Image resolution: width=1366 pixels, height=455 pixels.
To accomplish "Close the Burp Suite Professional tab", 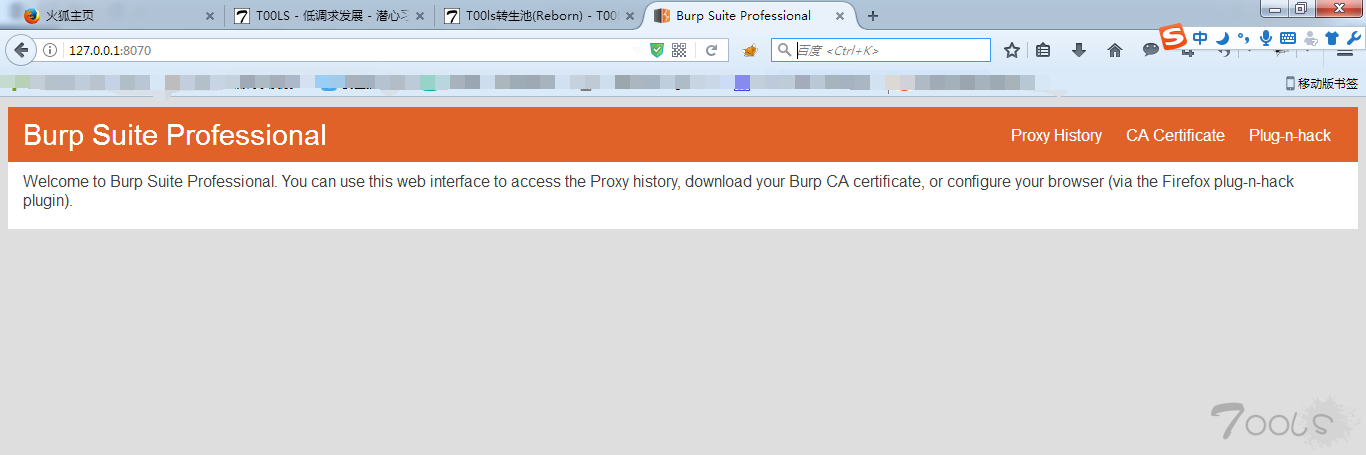I will (841, 17).
